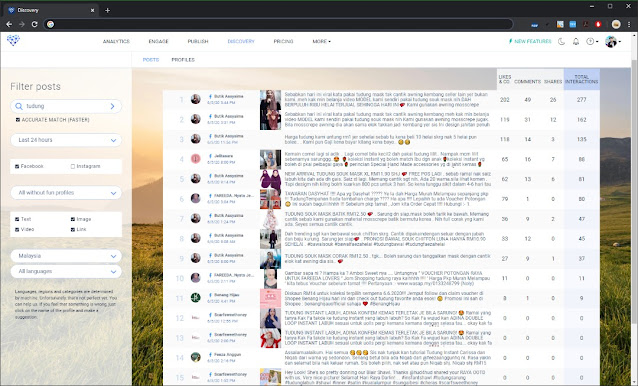638x386 pixels.
Task: Sort by COMMENTS column header
Action: (x=527, y=81)
